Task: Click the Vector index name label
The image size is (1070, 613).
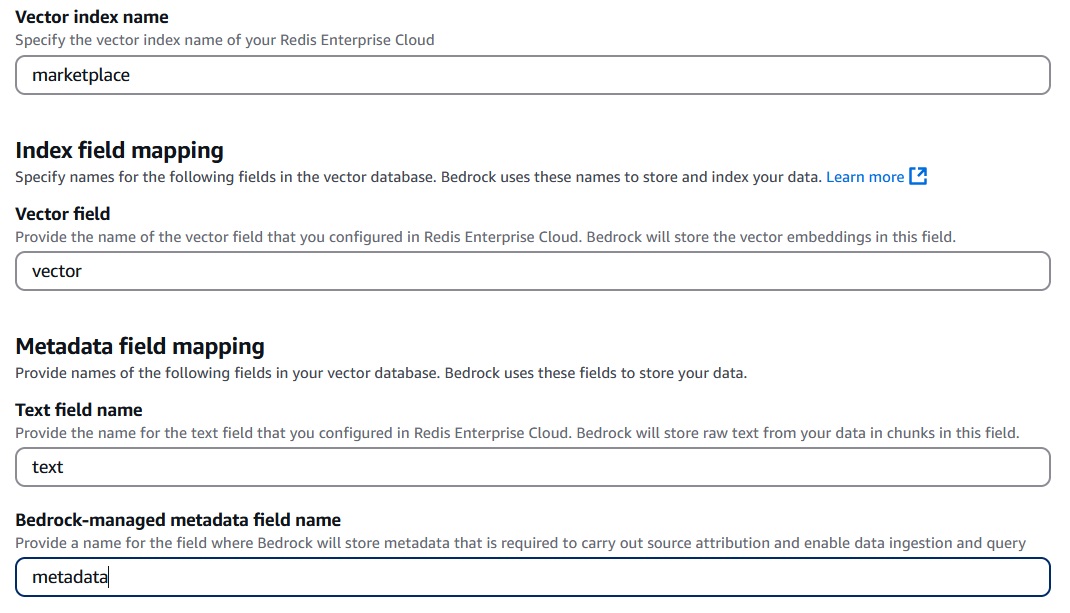Action: tap(92, 16)
